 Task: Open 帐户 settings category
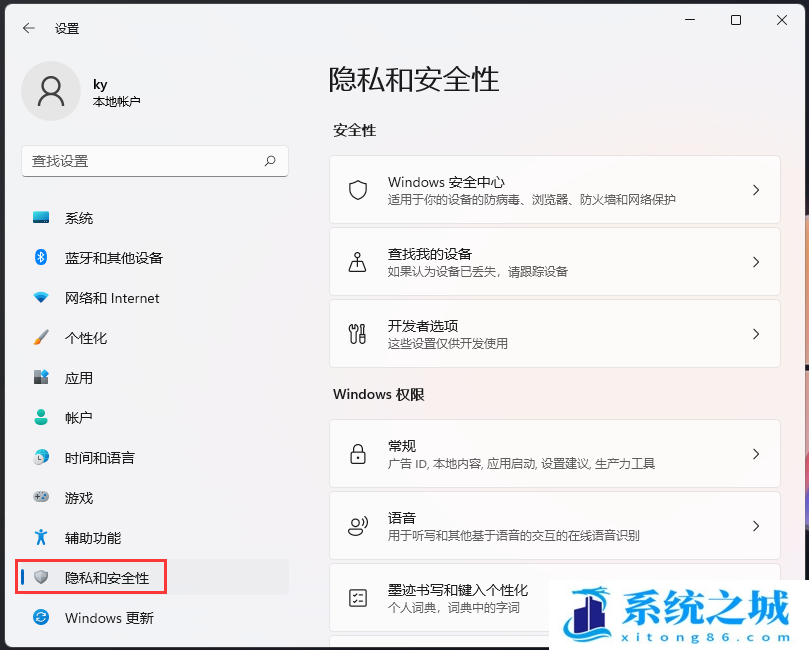click(153, 417)
